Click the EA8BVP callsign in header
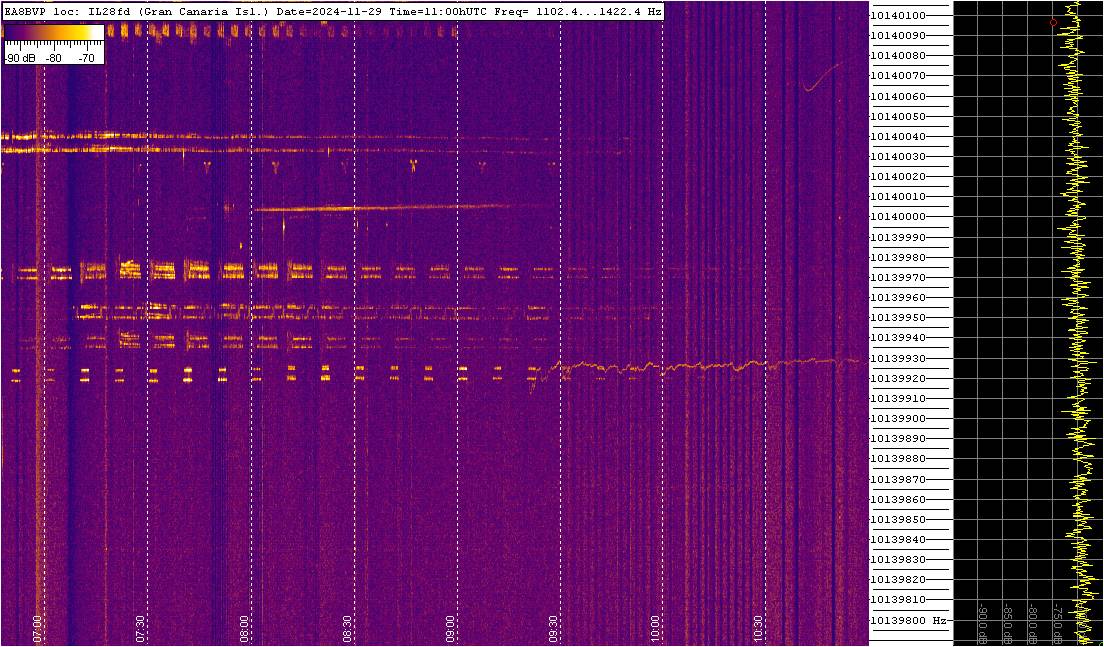Image resolution: width=1104 pixels, height=647 pixels. [26, 11]
